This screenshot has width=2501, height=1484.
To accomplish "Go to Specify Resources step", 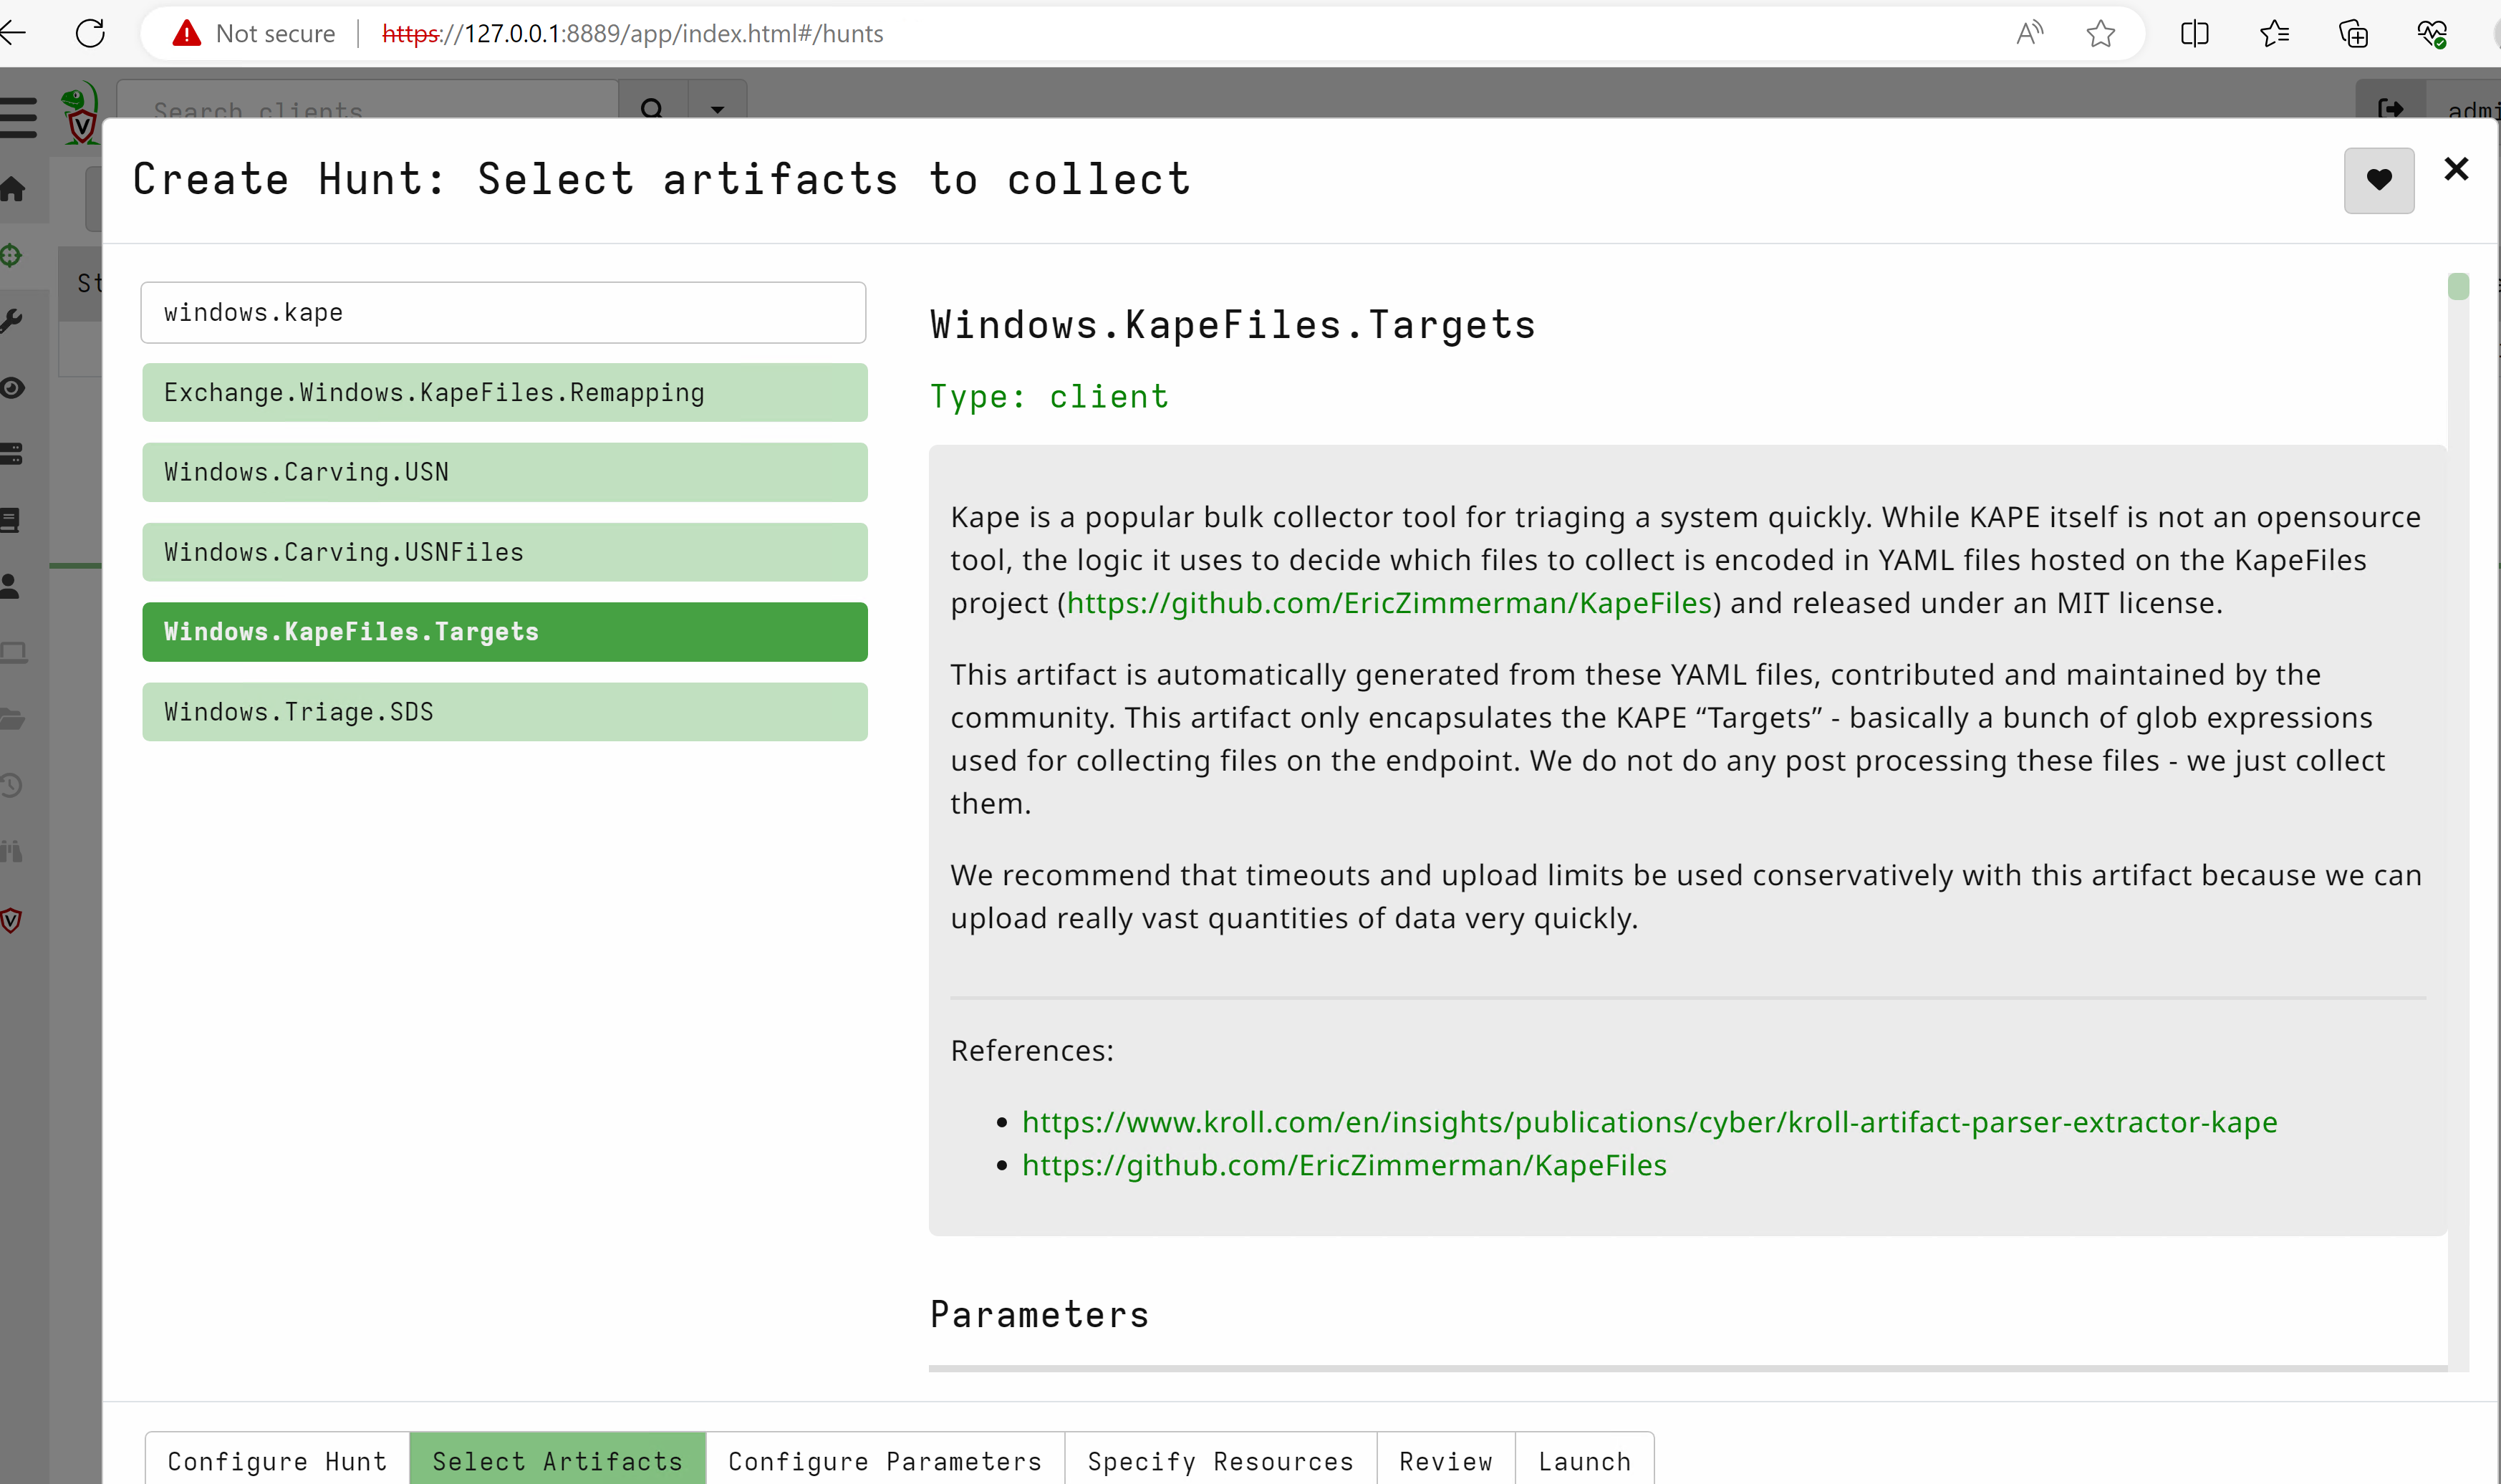I will pyautogui.click(x=1220, y=1460).
